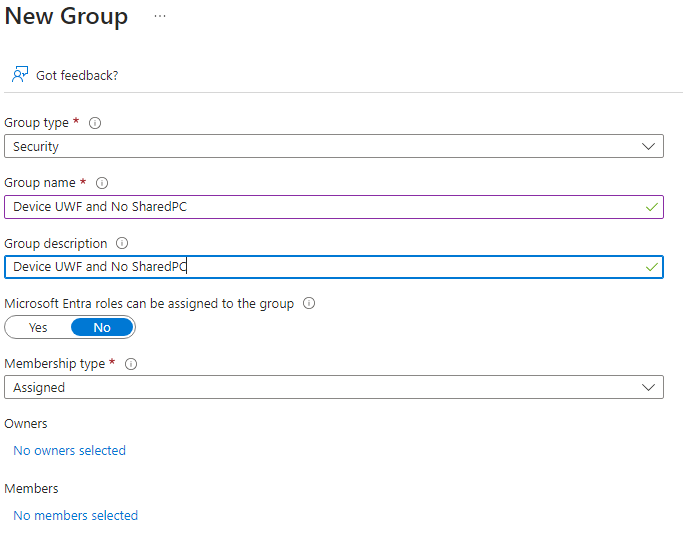The height and width of the screenshot is (535, 683).
Task: Show info tooltip for Group description
Action: 122,243
